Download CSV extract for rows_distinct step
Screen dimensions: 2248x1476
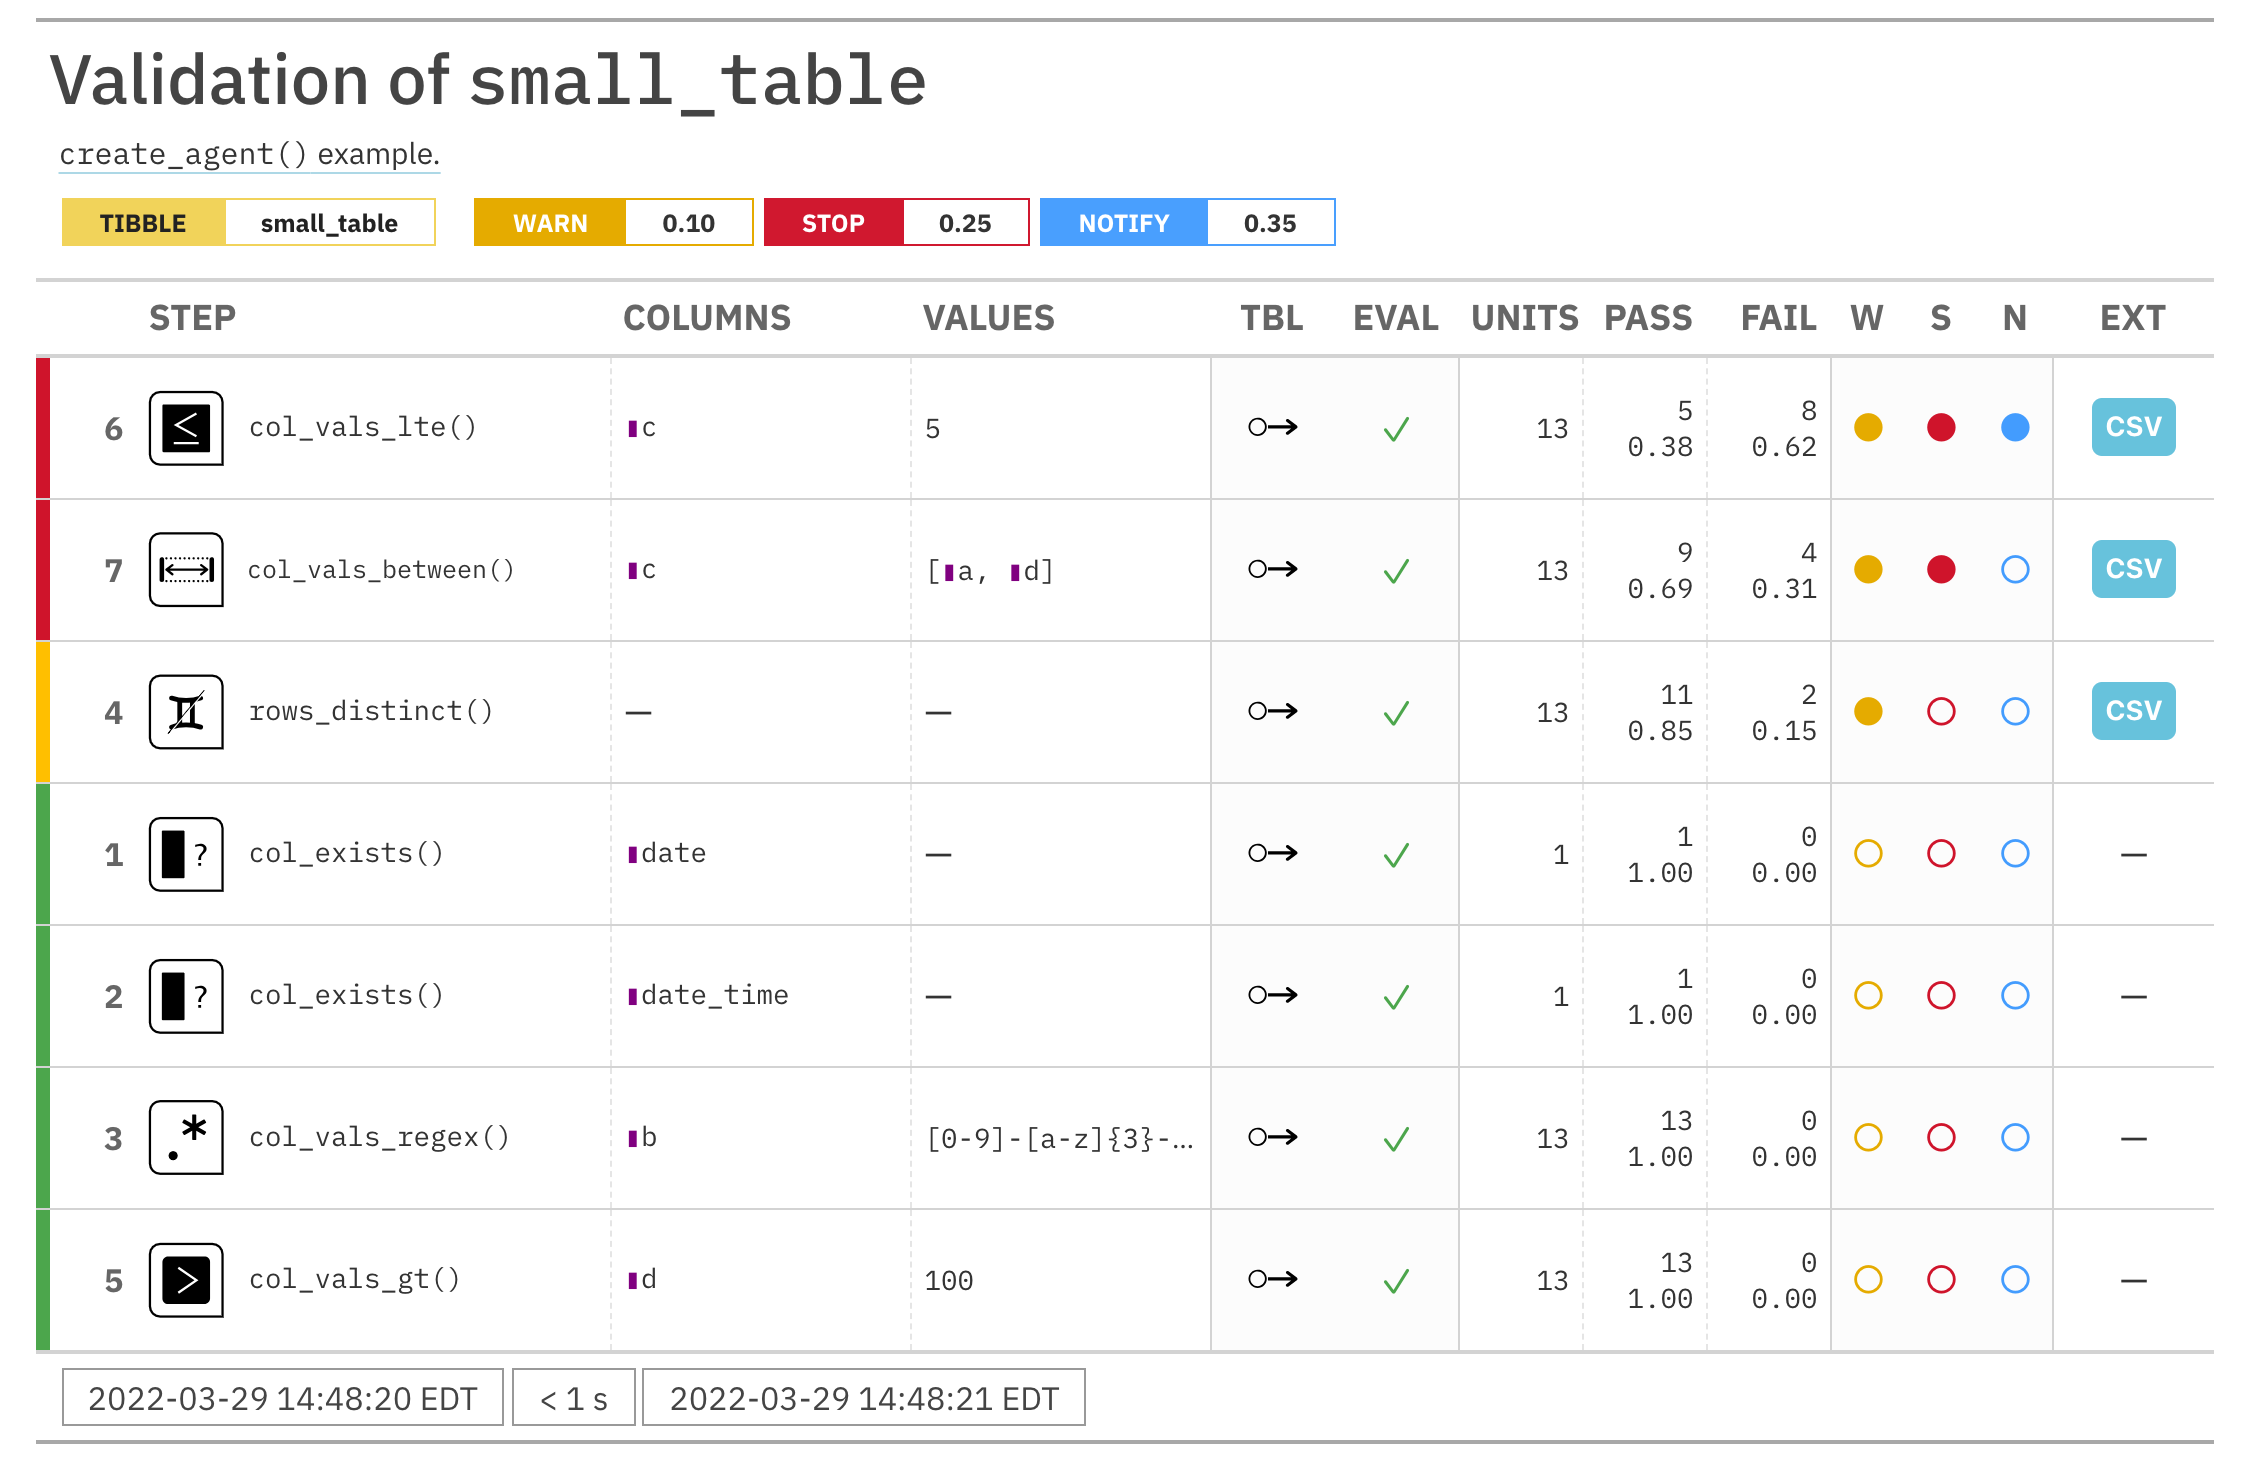pos(2132,712)
